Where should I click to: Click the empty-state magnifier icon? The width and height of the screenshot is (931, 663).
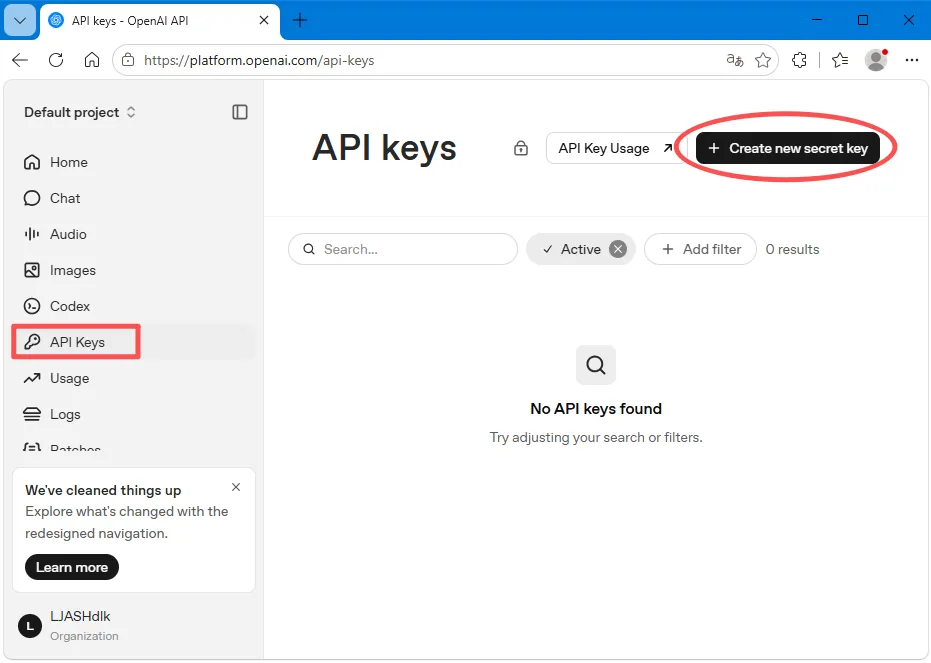coord(596,364)
